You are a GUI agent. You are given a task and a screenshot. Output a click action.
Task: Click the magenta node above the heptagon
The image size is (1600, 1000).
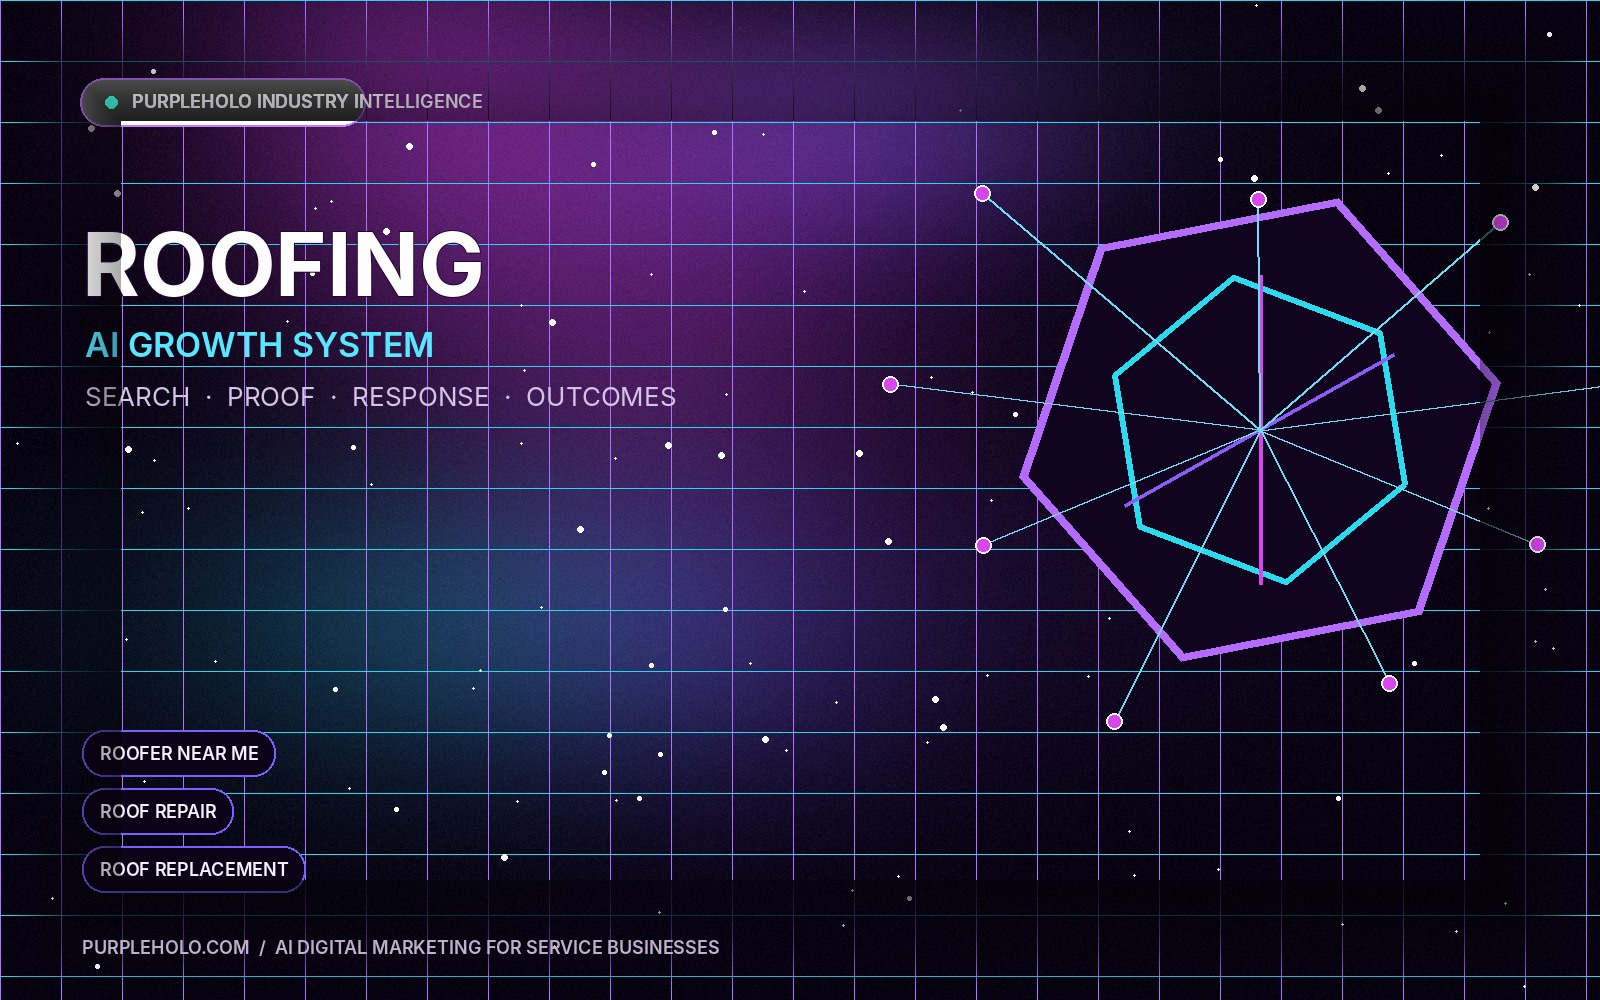tap(1259, 200)
